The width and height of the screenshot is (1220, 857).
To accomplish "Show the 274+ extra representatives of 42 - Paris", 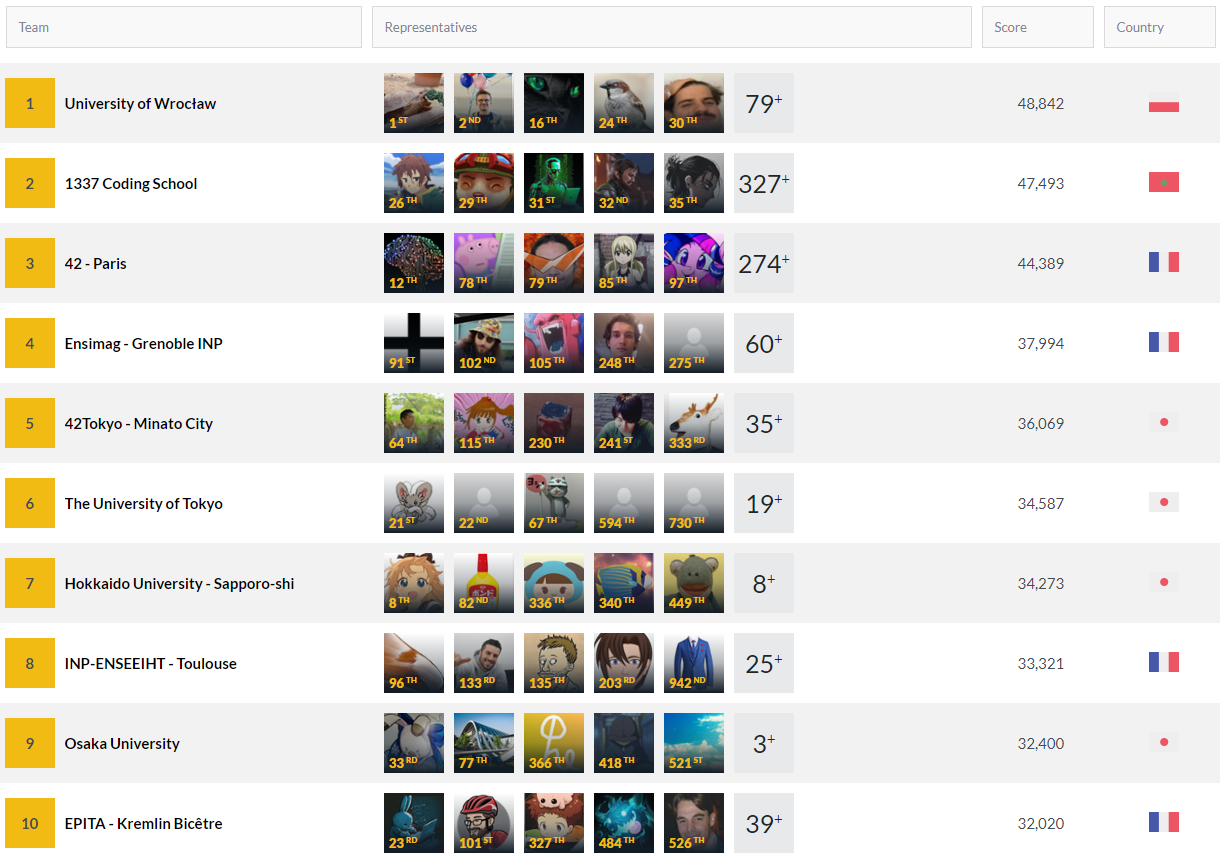I will coord(764,263).
